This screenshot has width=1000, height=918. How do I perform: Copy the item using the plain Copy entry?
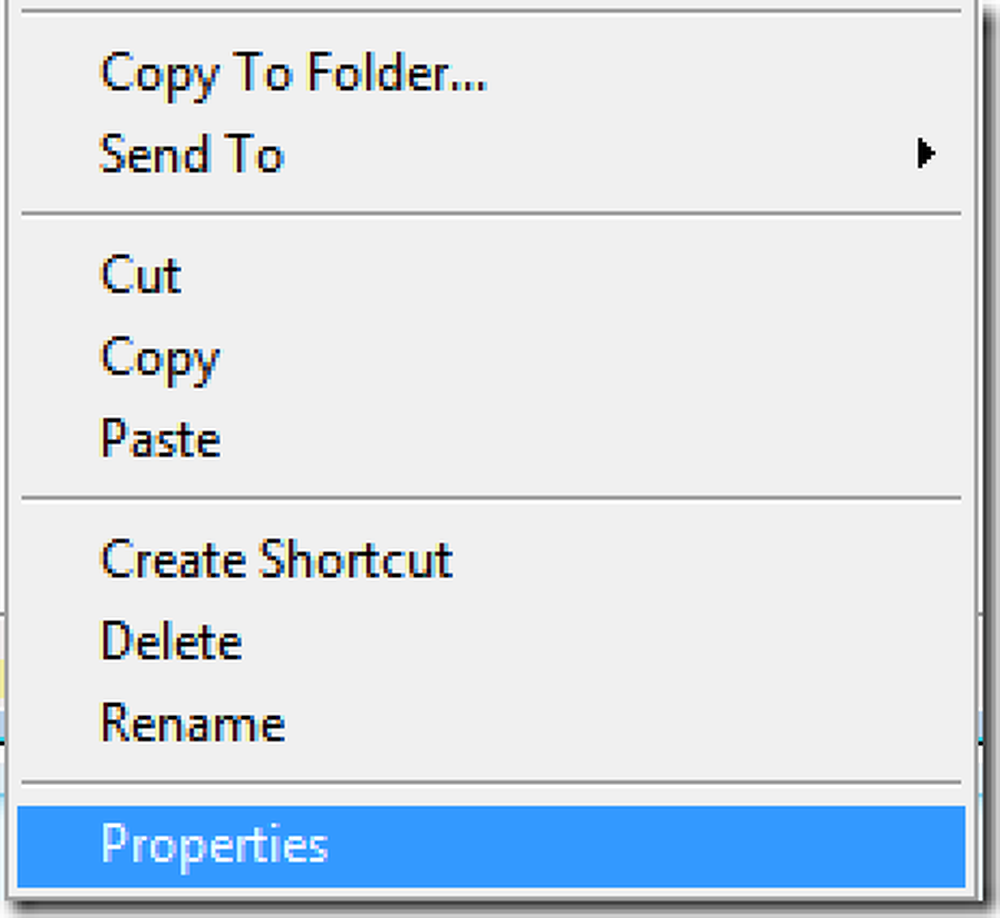[491, 357]
